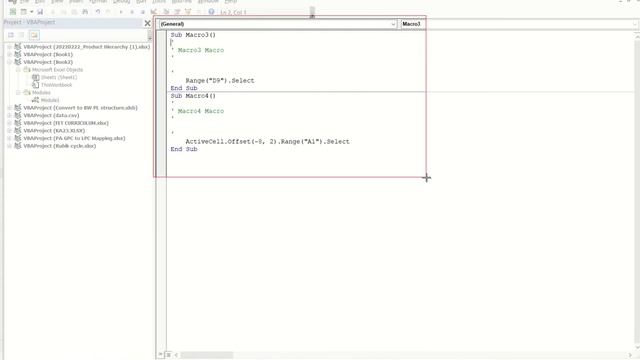The width and height of the screenshot is (640, 360).
Task: Click the horizontal scrollbar thumb of code window
Action: 207,355
